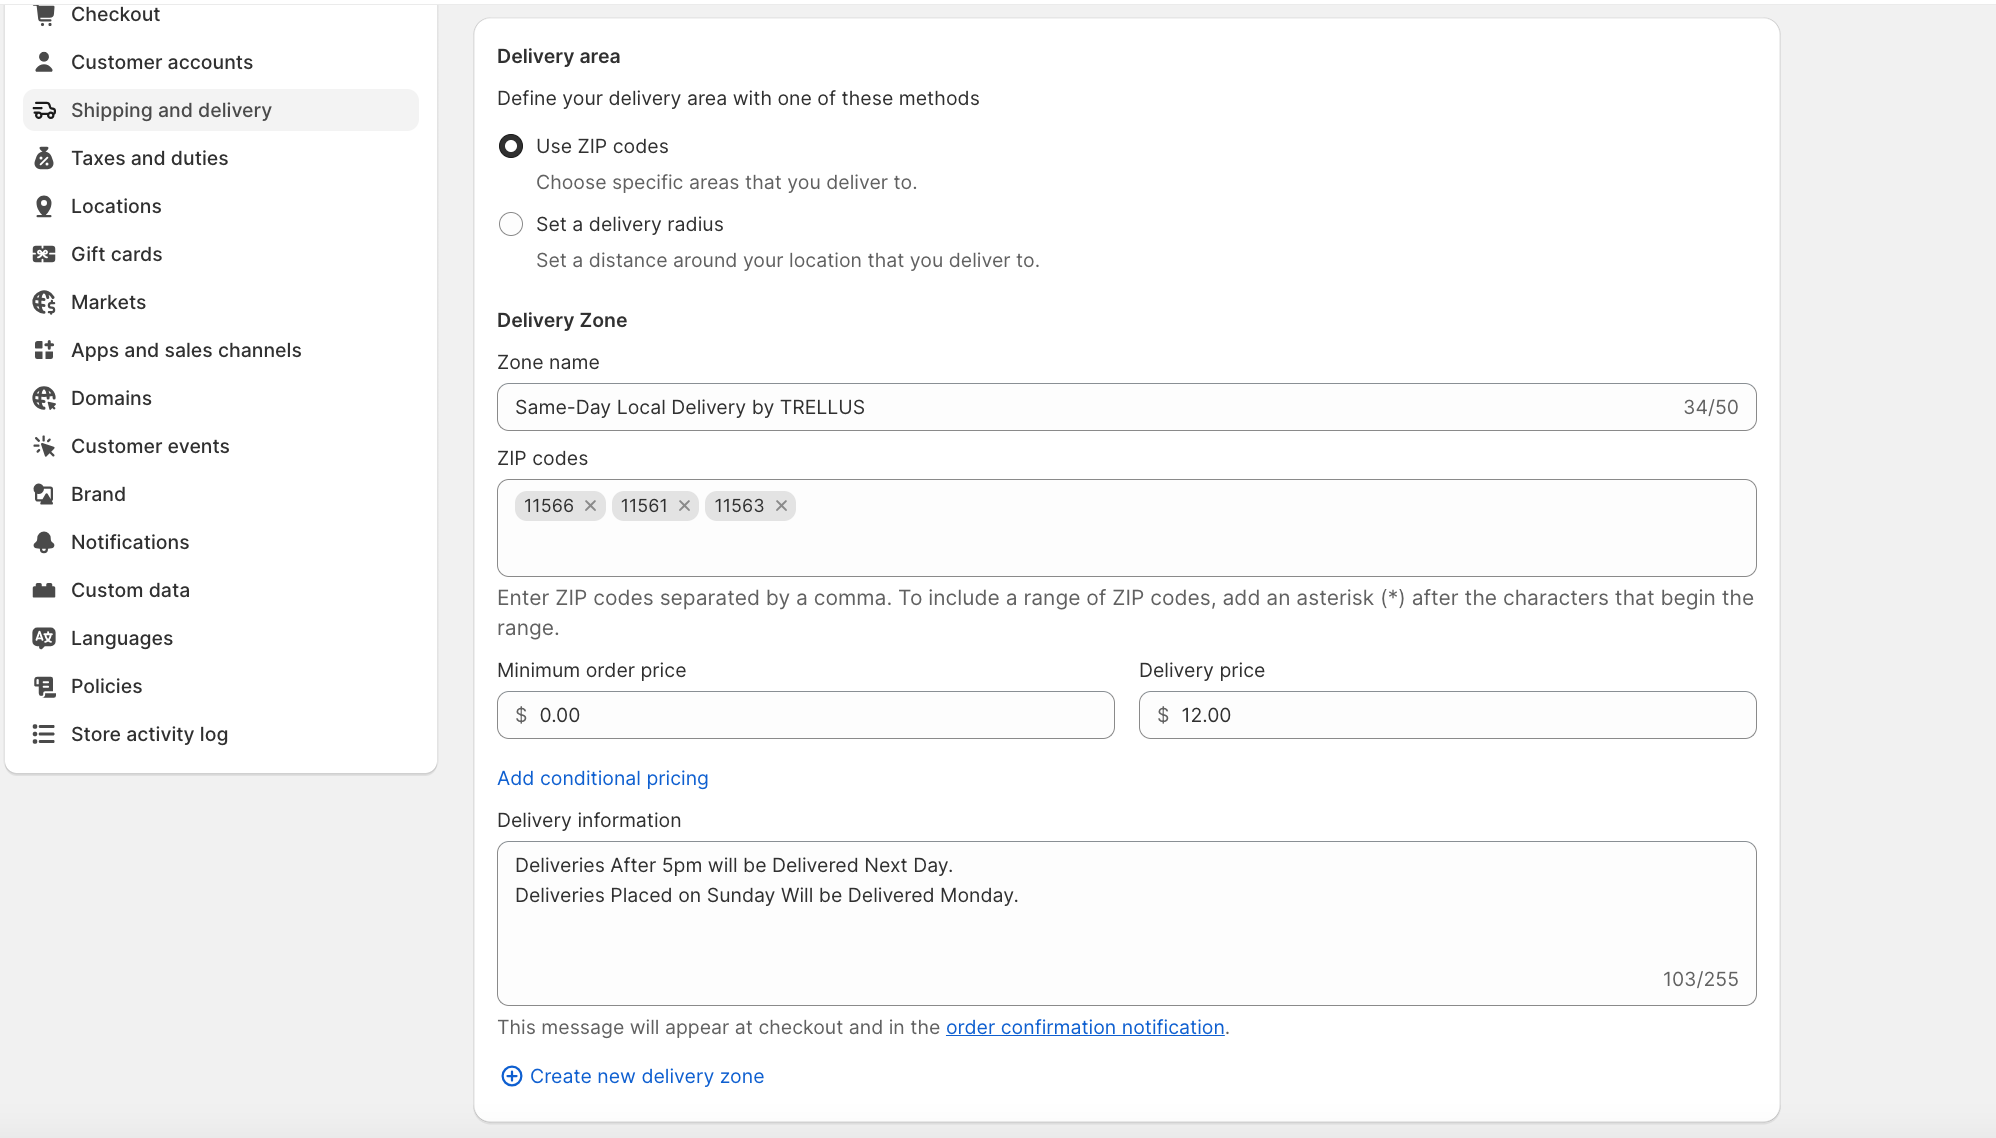Screen dimensions: 1996x1138
Task: Click the Checkout cart icon
Action: click(44, 14)
